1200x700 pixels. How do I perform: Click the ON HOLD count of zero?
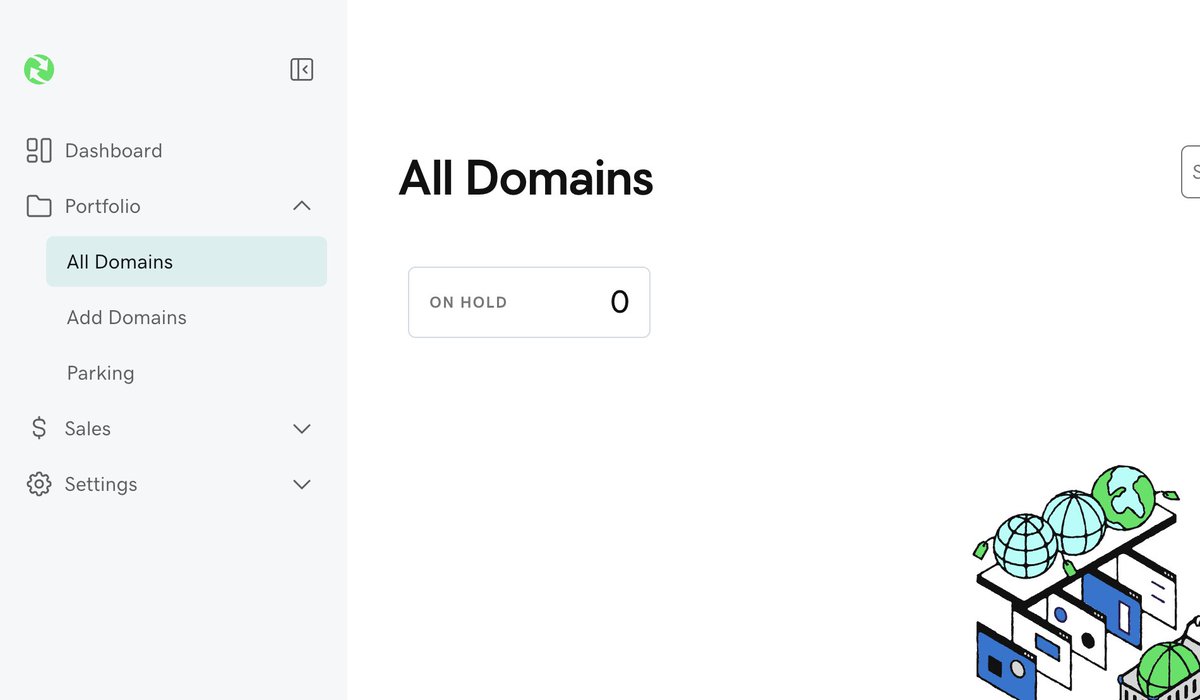pos(620,302)
